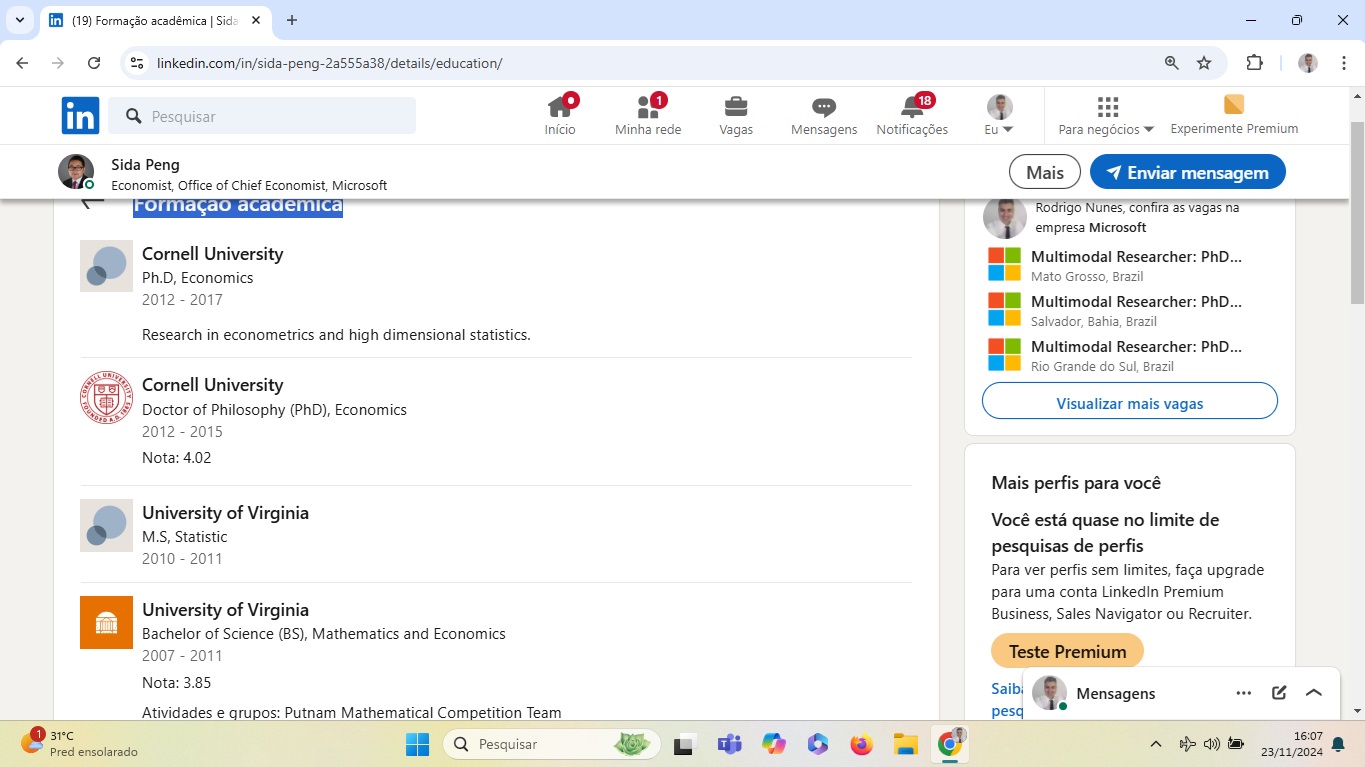Click the browser forward arrow
The width and height of the screenshot is (1365, 767).
pyautogui.click(x=58, y=63)
